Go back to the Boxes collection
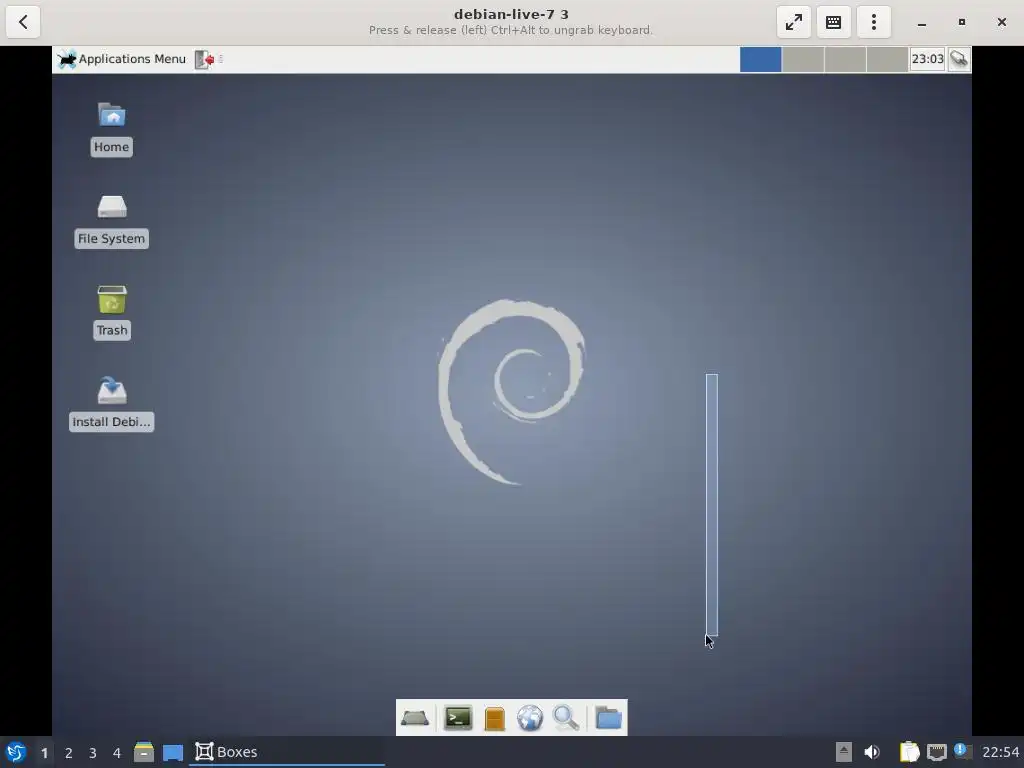The image size is (1024, 768). tap(24, 22)
